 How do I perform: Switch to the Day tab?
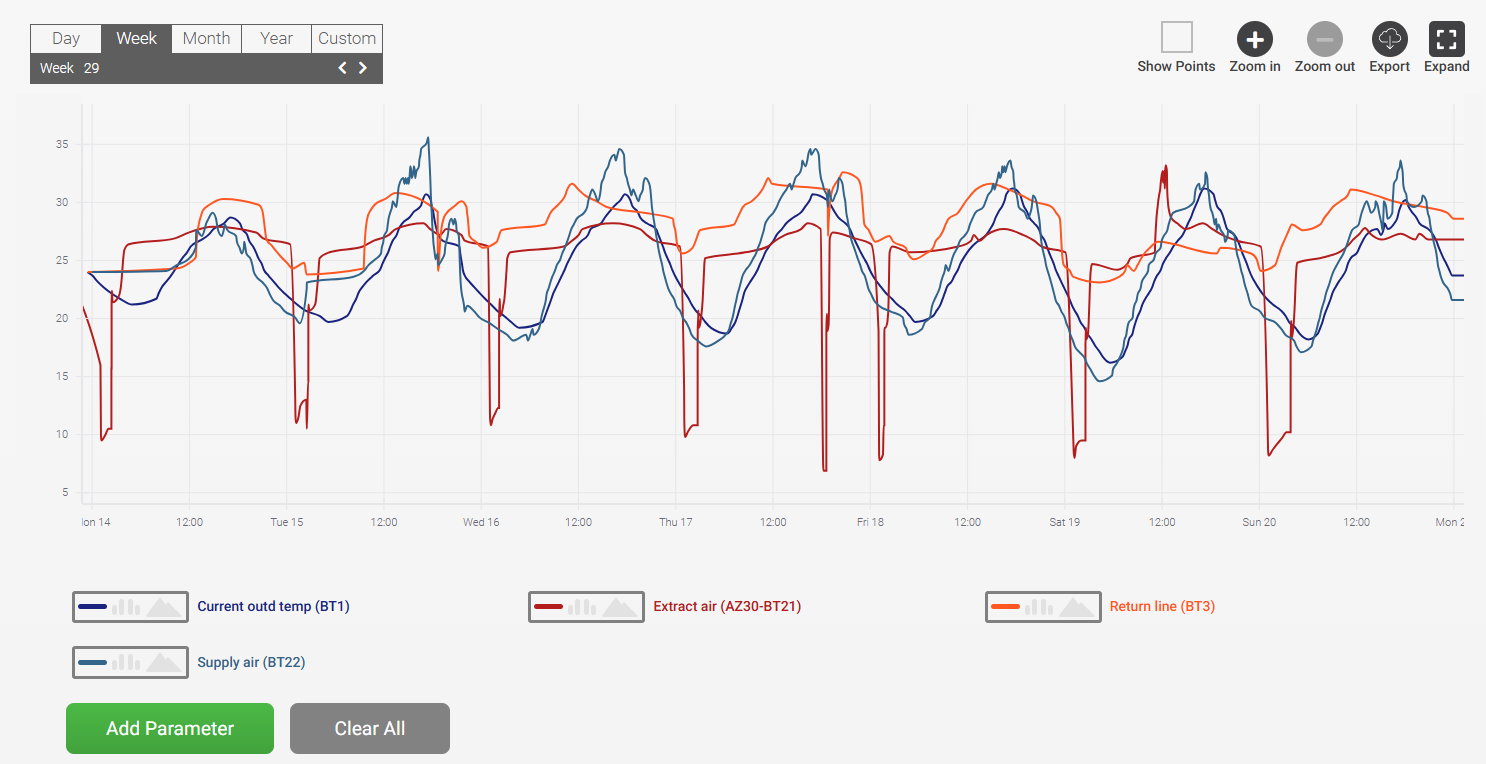point(66,38)
